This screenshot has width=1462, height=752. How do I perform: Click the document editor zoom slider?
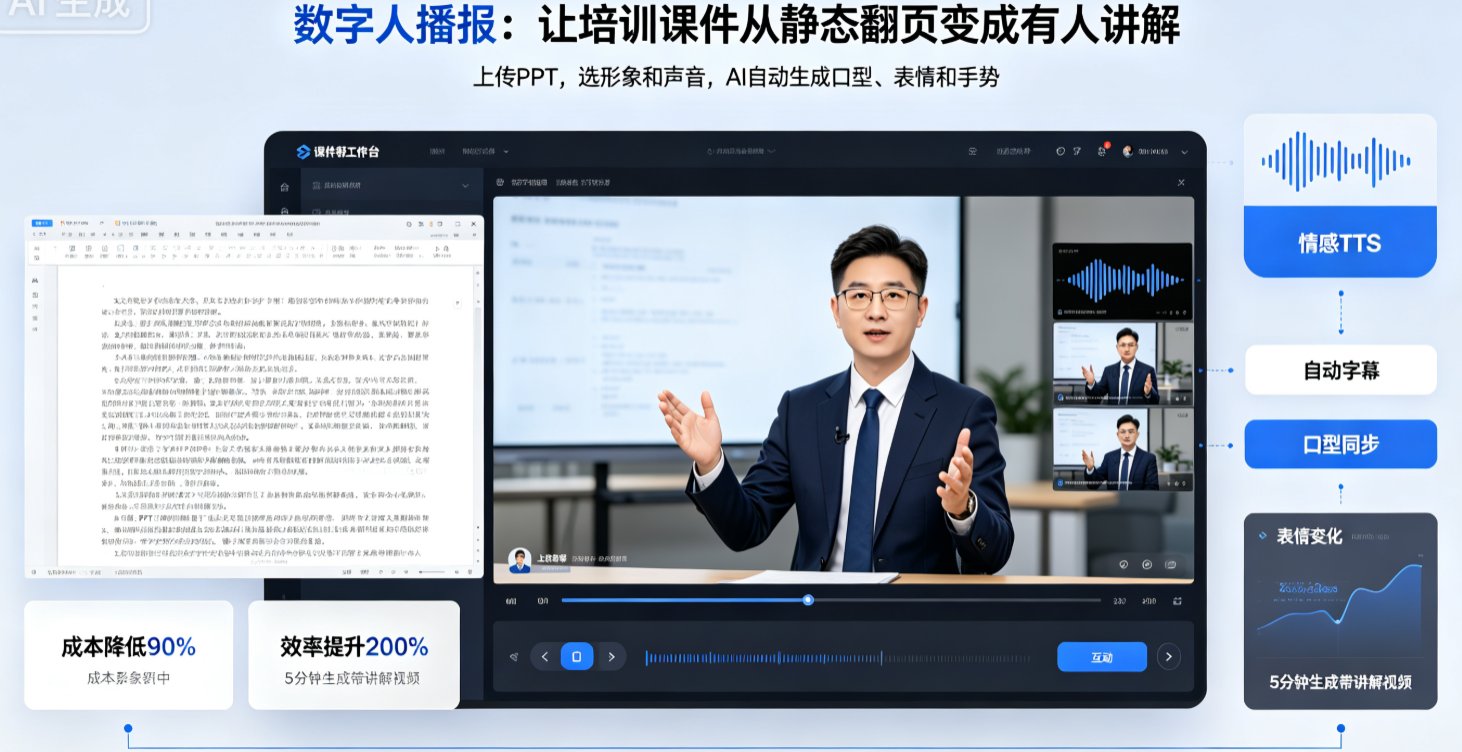click(431, 571)
